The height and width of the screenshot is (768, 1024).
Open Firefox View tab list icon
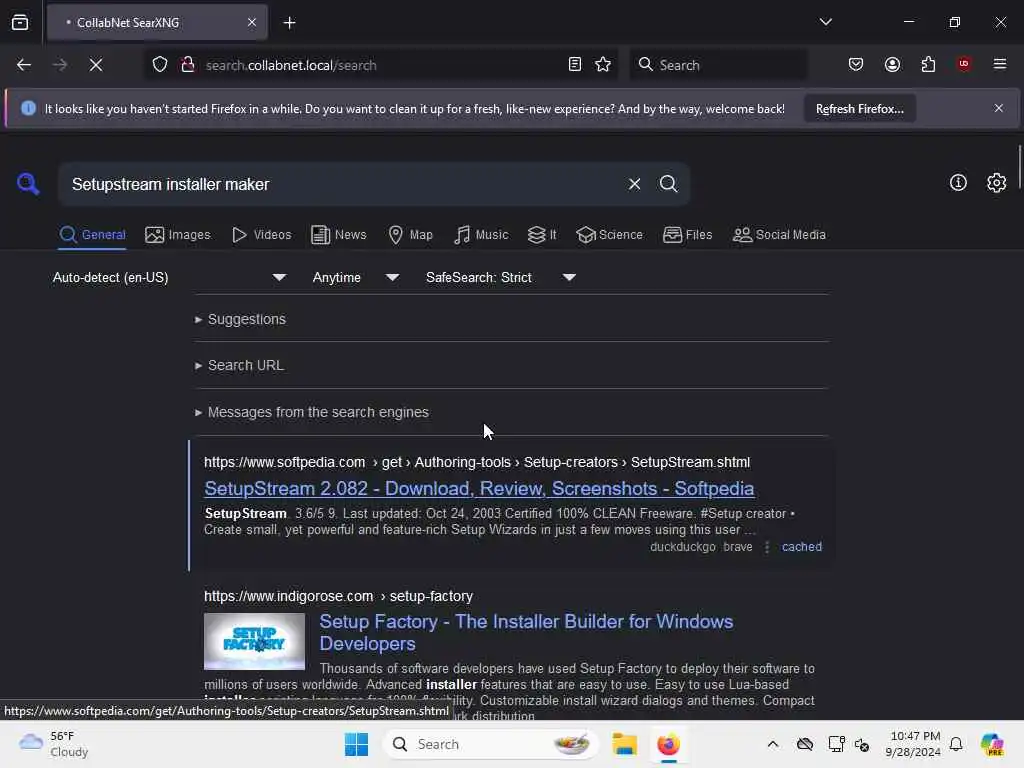coord(20,23)
